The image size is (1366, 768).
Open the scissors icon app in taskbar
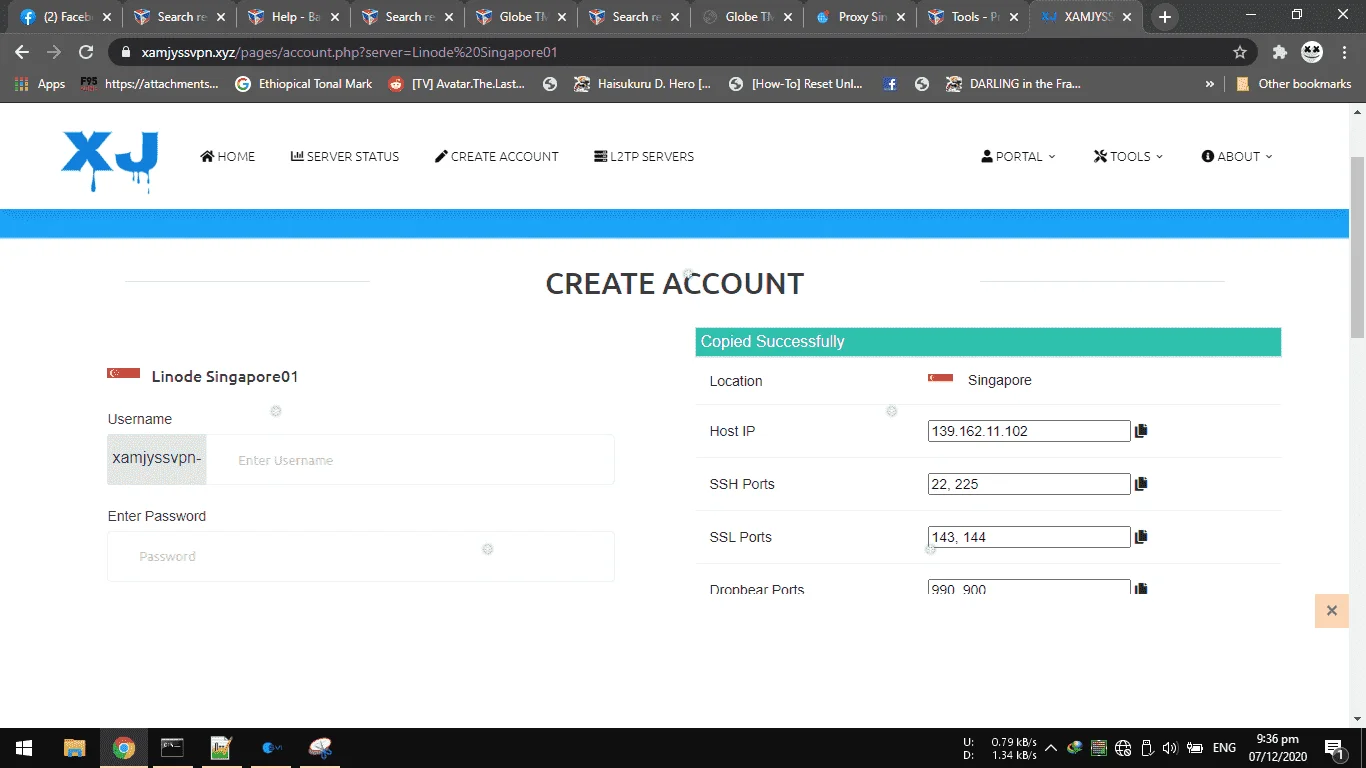coord(320,748)
